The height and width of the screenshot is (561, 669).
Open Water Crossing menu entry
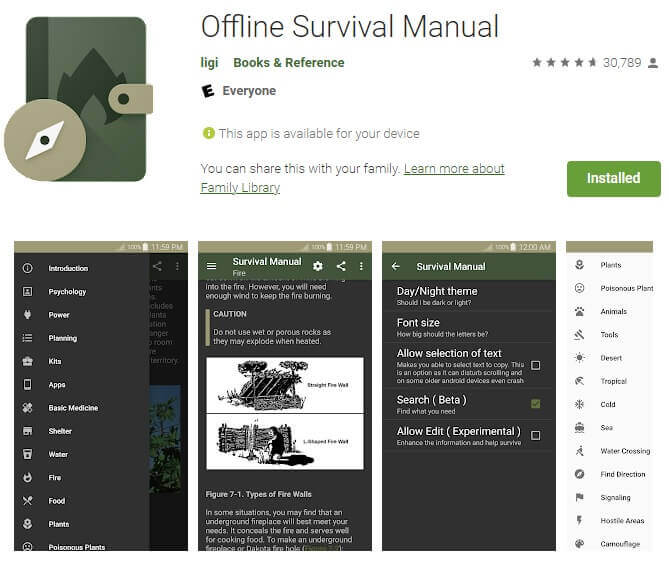(610, 451)
